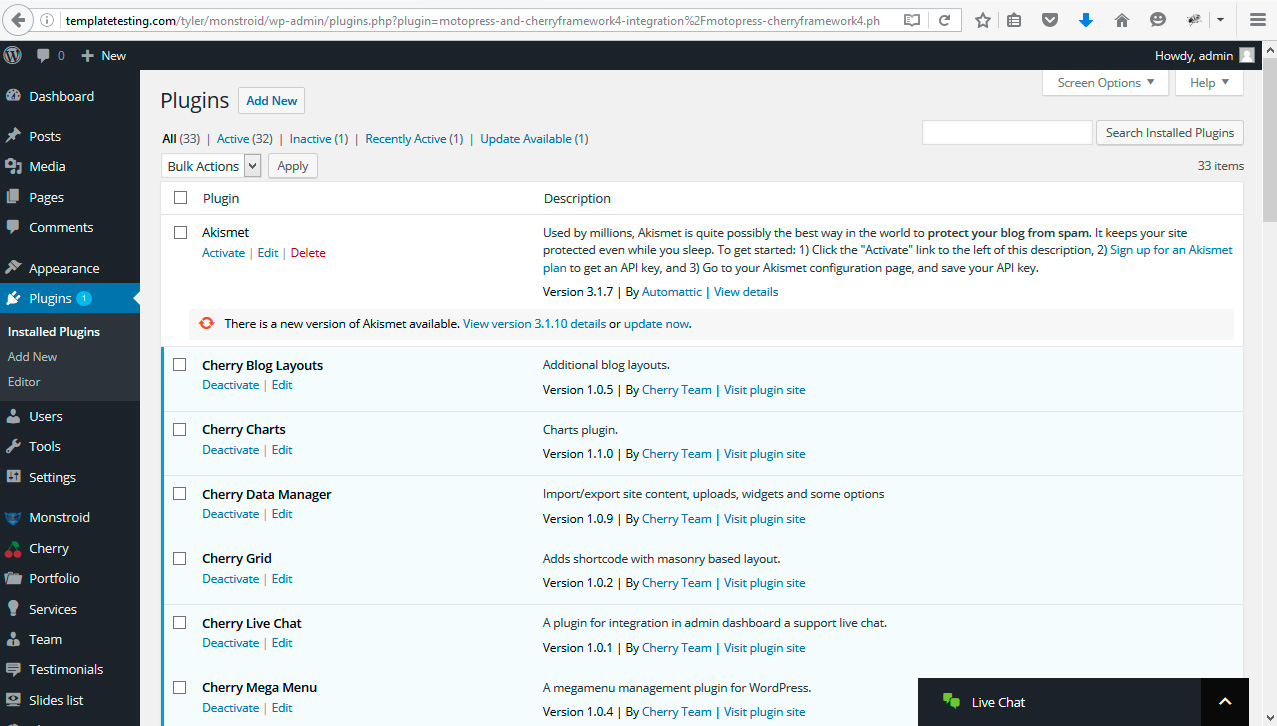This screenshot has height=726, width=1277.
Task: Check the Akismet plugin checkbox
Action: tap(180, 232)
